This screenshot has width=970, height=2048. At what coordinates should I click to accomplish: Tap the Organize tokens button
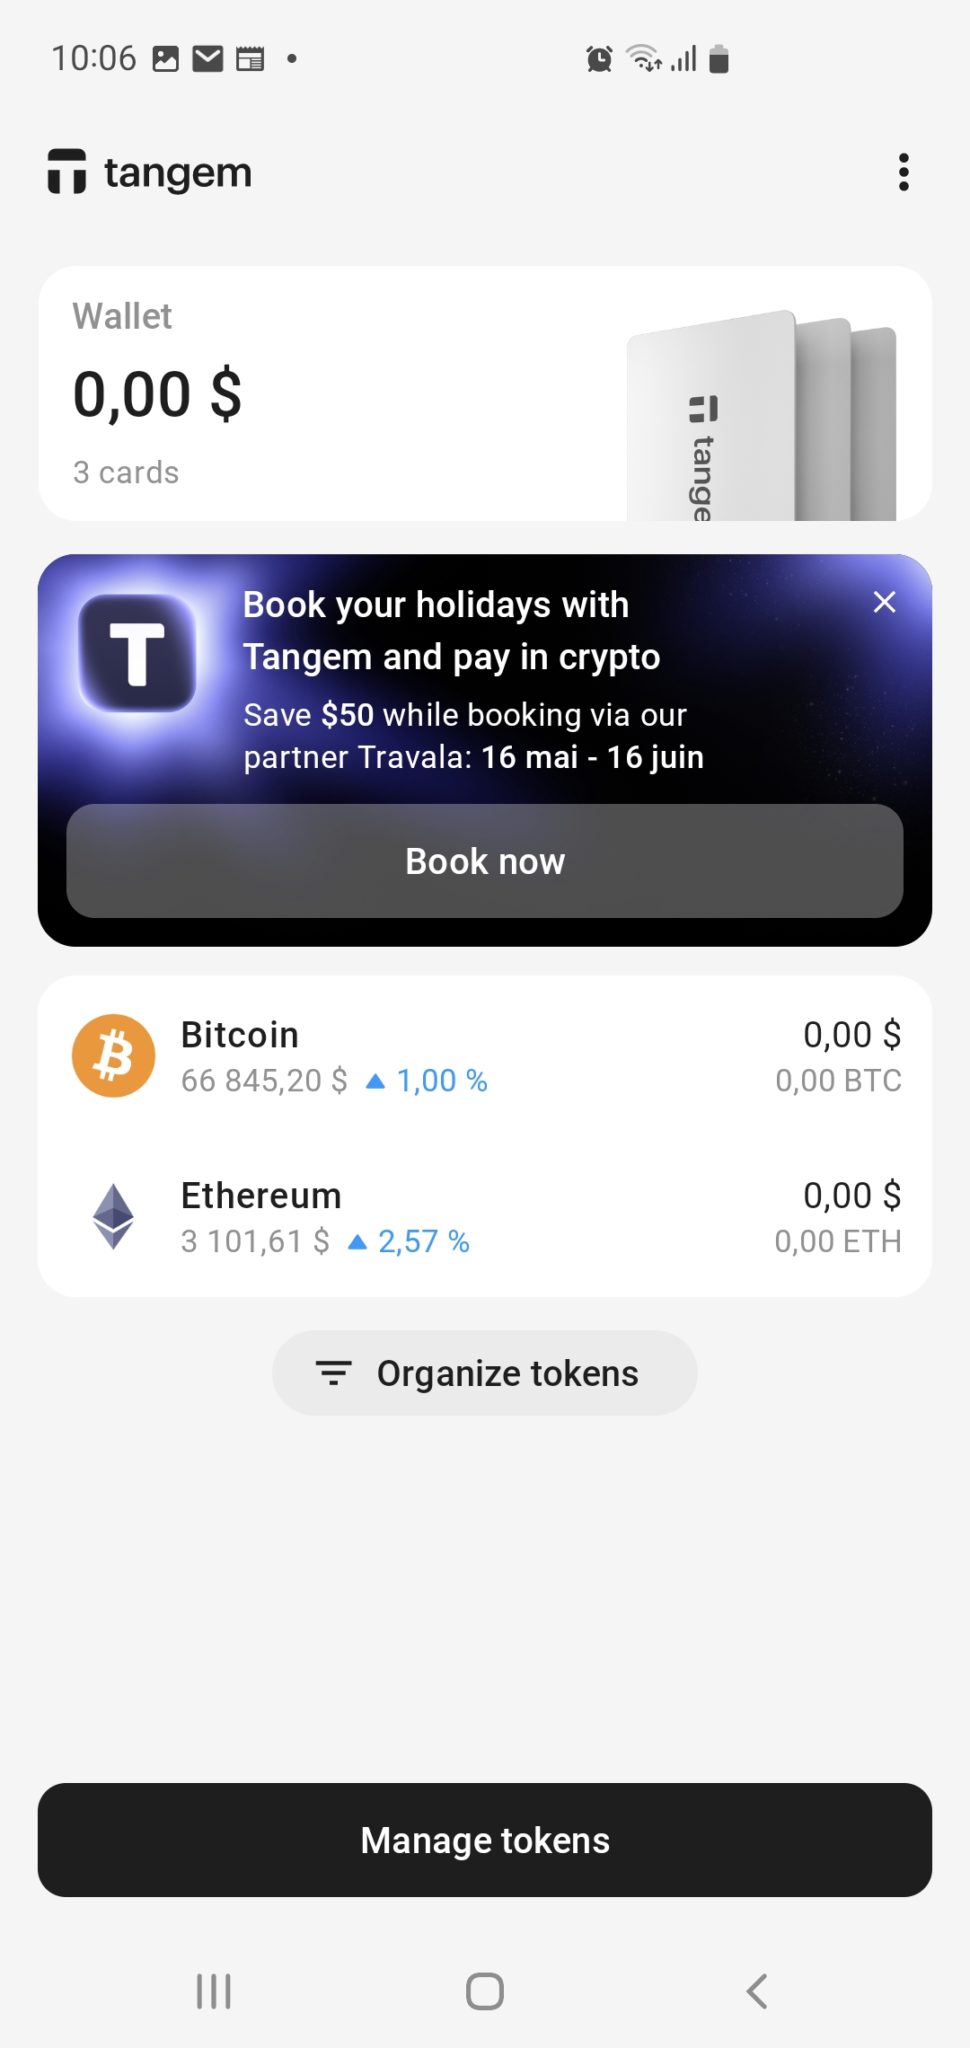click(485, 1373)
